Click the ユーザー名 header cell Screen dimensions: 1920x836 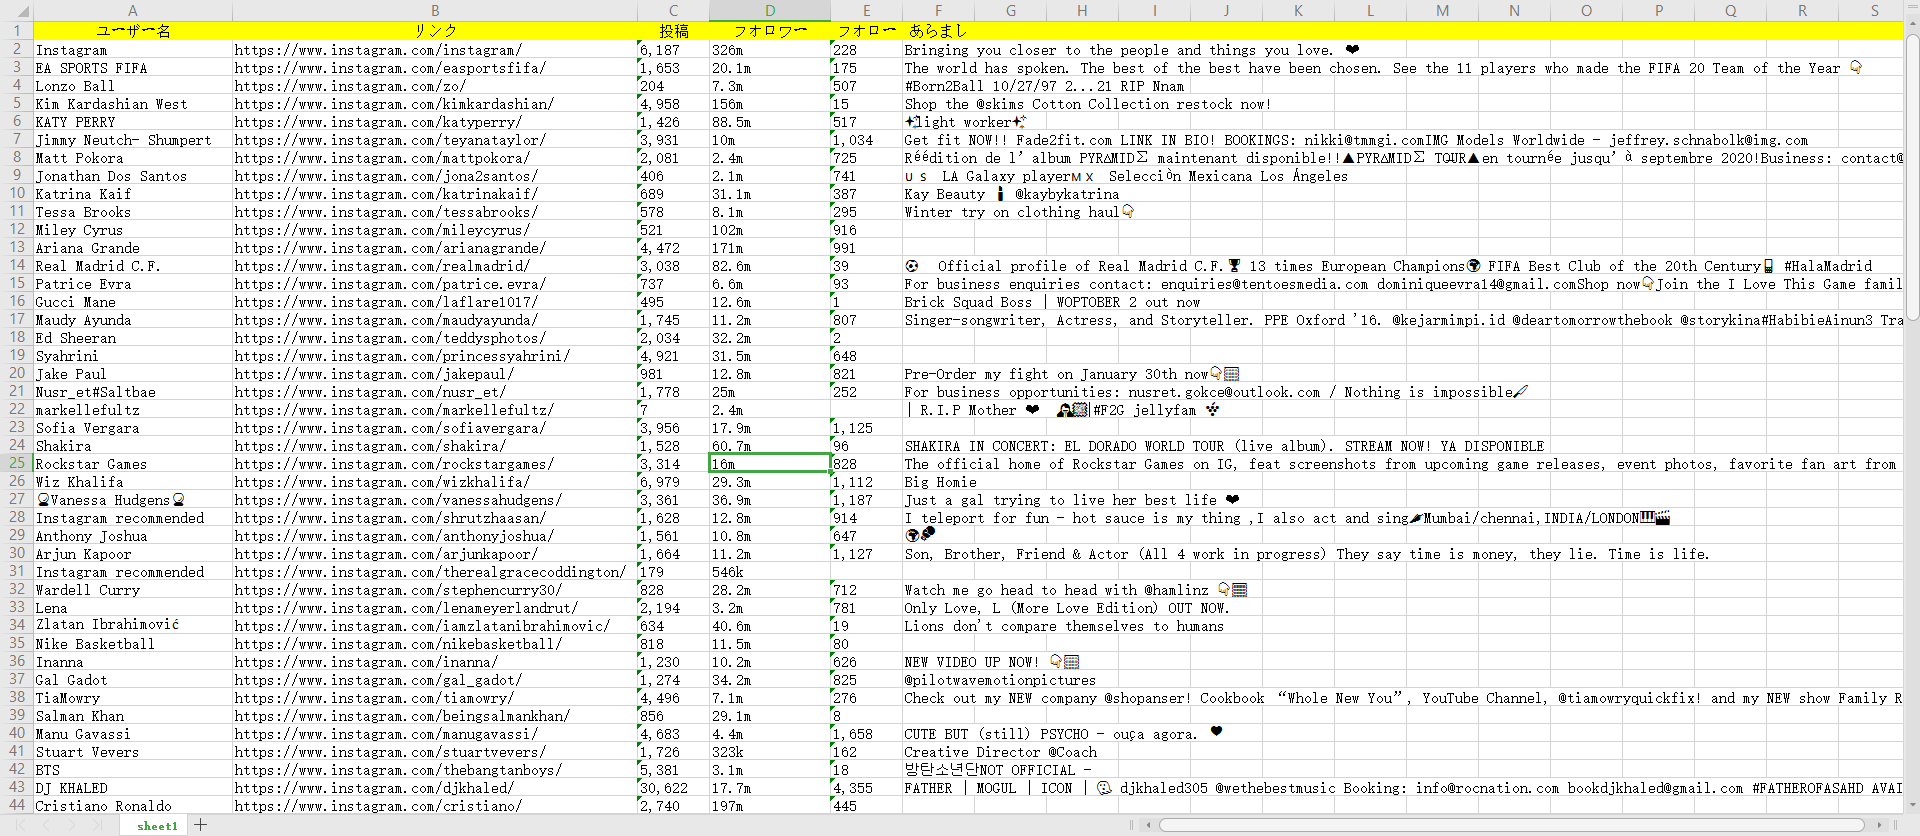click(x=133, y=31)
